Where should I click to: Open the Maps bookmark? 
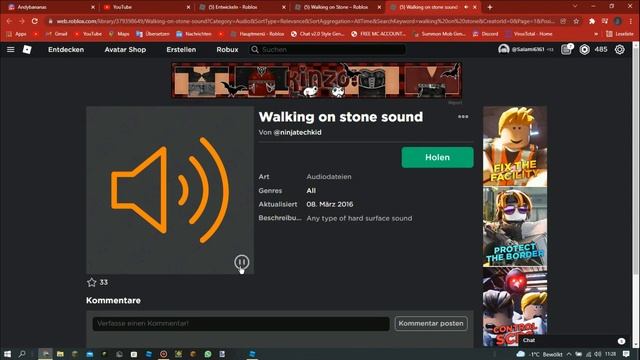119,34
